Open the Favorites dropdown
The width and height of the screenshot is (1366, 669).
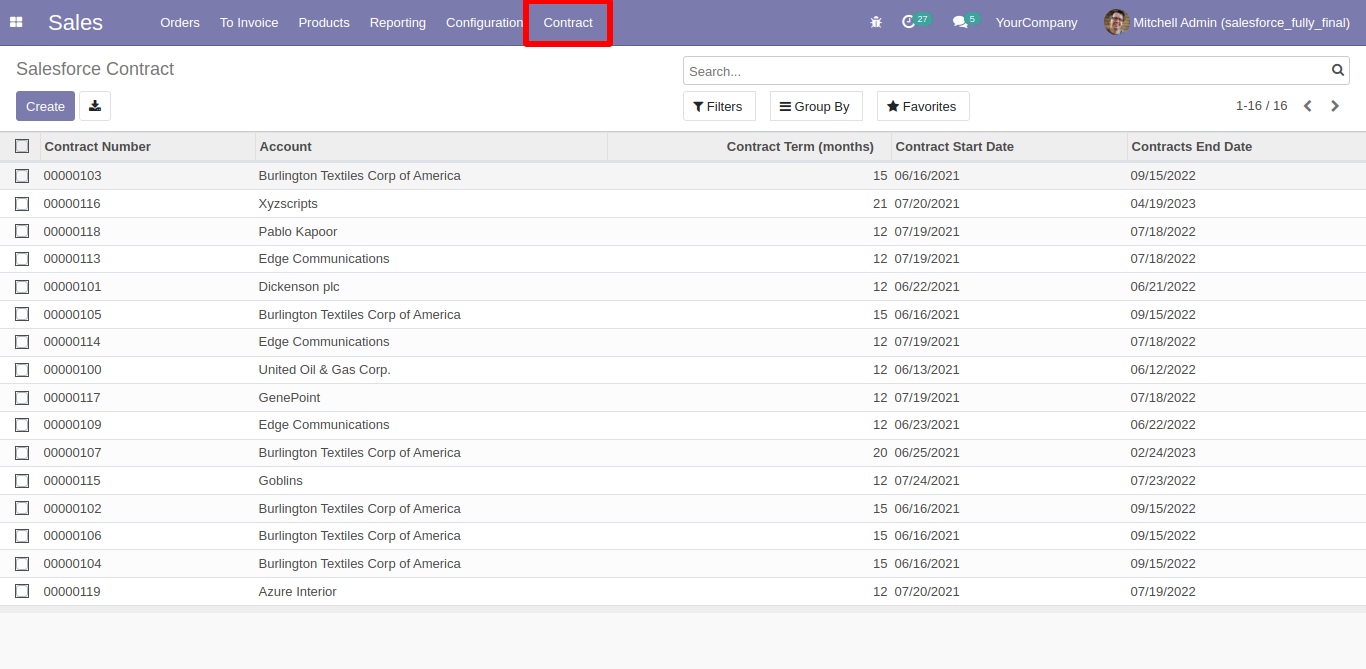[x=923, y=106]
